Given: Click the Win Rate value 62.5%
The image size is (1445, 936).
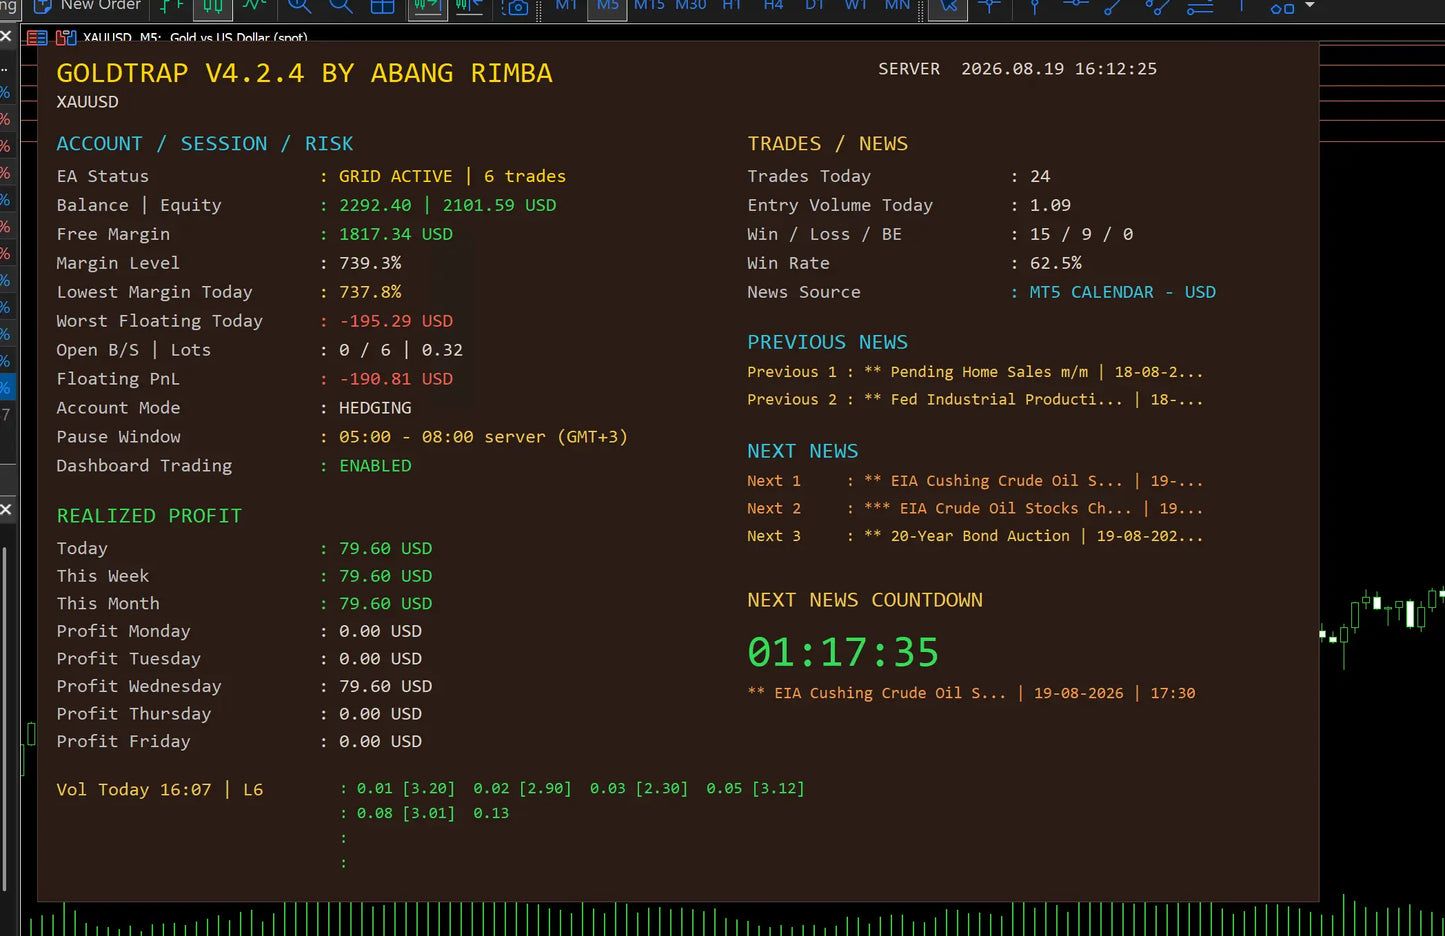Looking at the screenshot, I should pyautogui.click(x=1056, y=263).
